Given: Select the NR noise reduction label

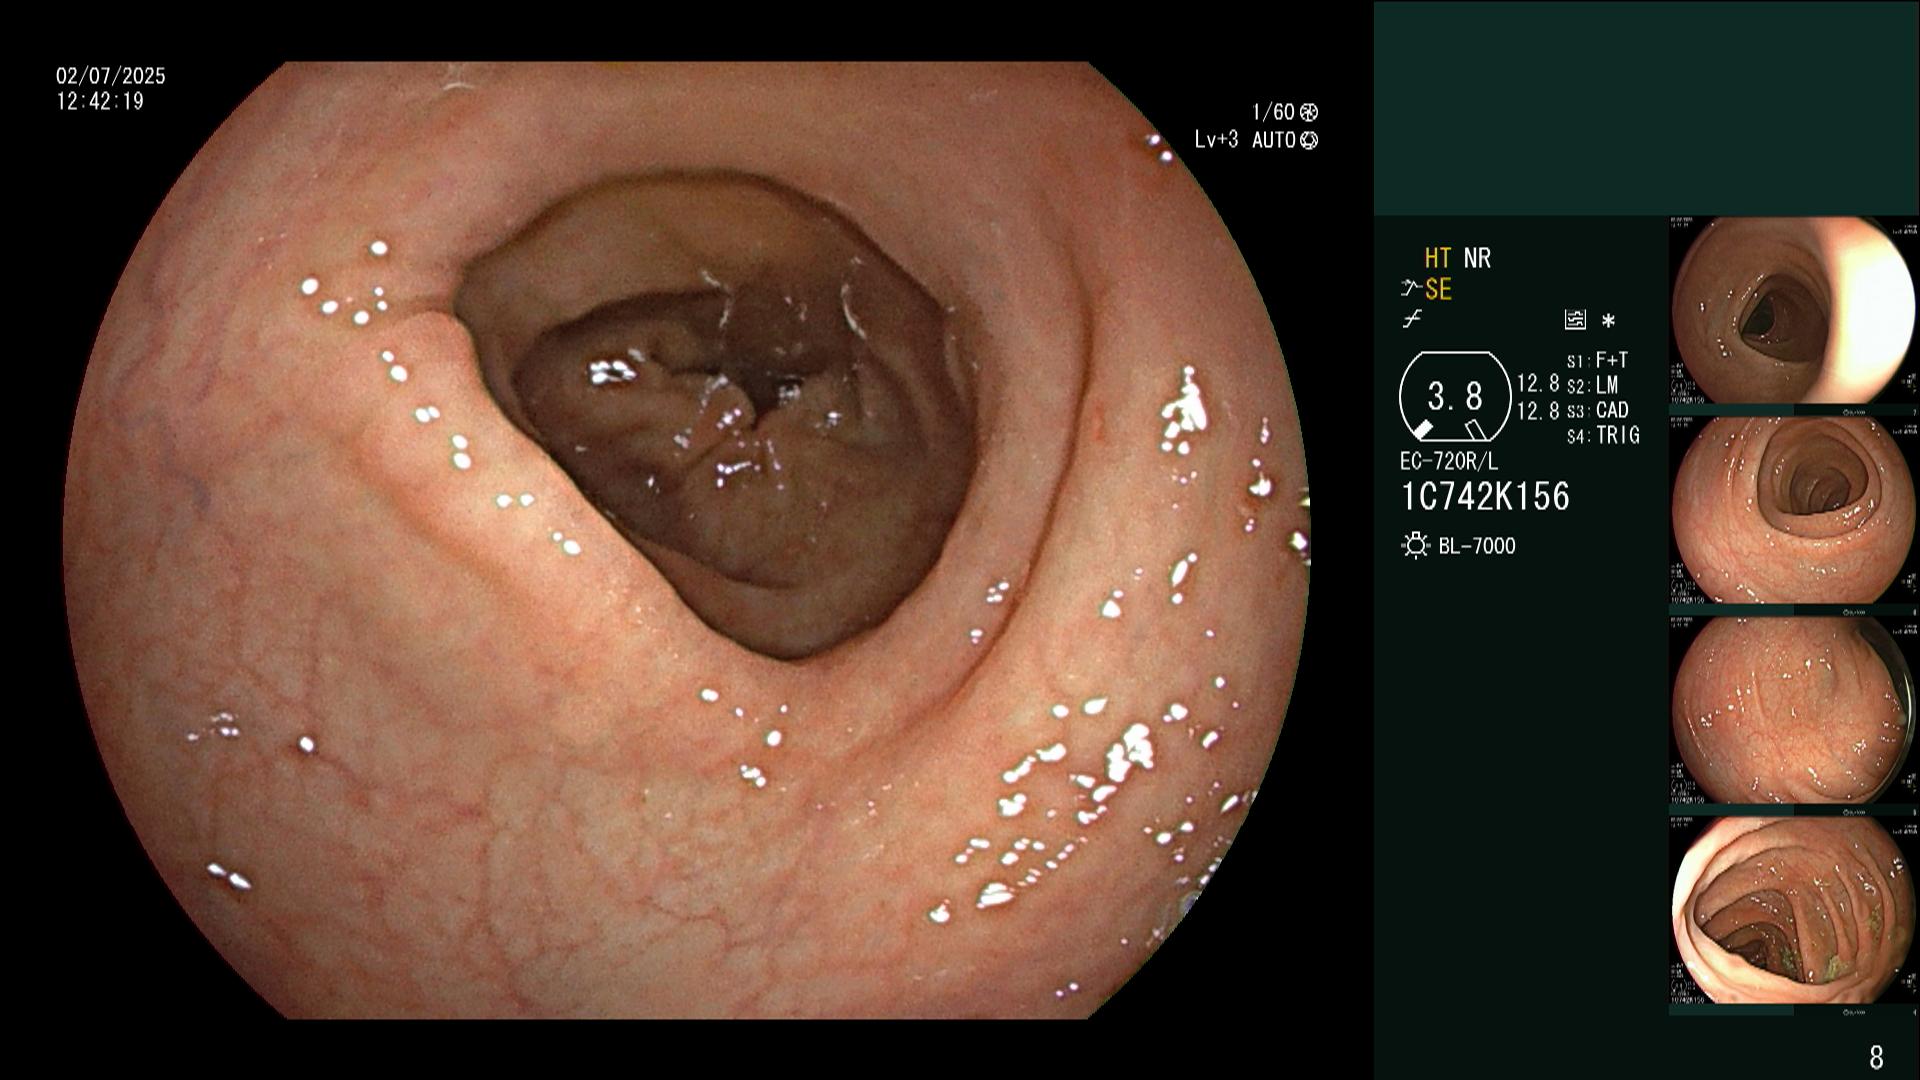Looking at the screenshot, I should [1477, 258].
